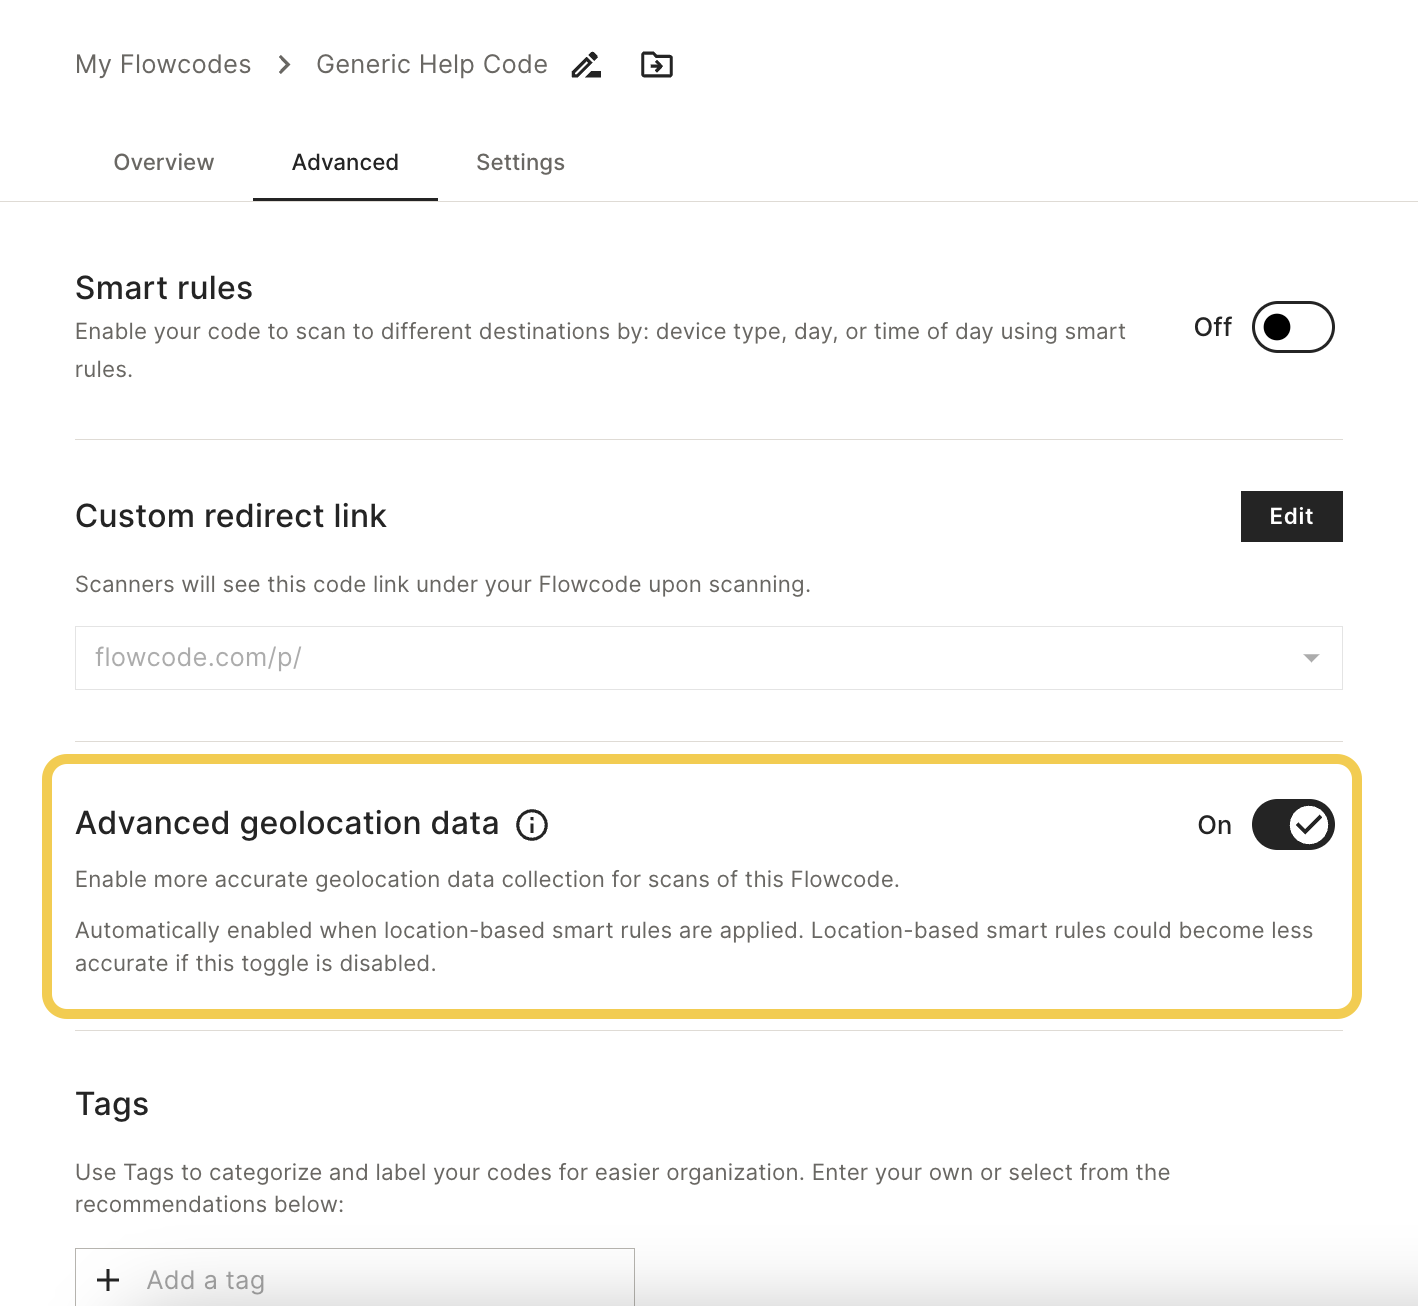This screenshot has height=1306, width=1418.
Task: Open the custom redirect link combo box
Action: (x=709, y=658)
